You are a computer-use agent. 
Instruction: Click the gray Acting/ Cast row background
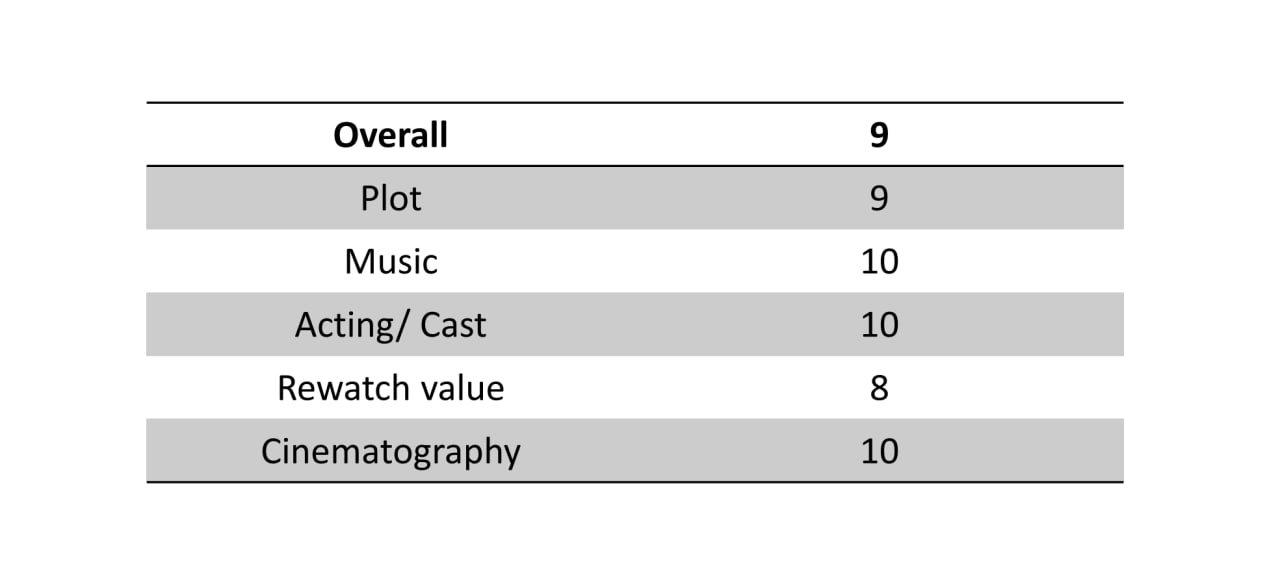(640, 325)
